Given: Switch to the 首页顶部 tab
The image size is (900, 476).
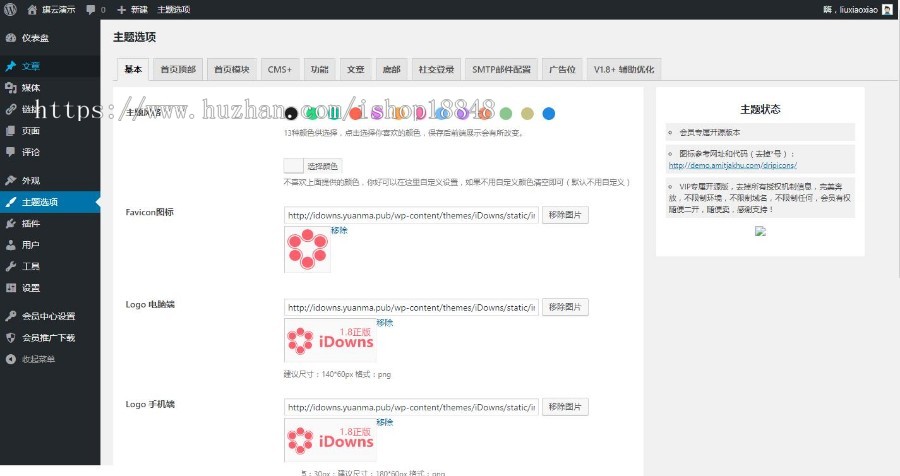Looking at the screenshot, I should click(x=178, y=69).
